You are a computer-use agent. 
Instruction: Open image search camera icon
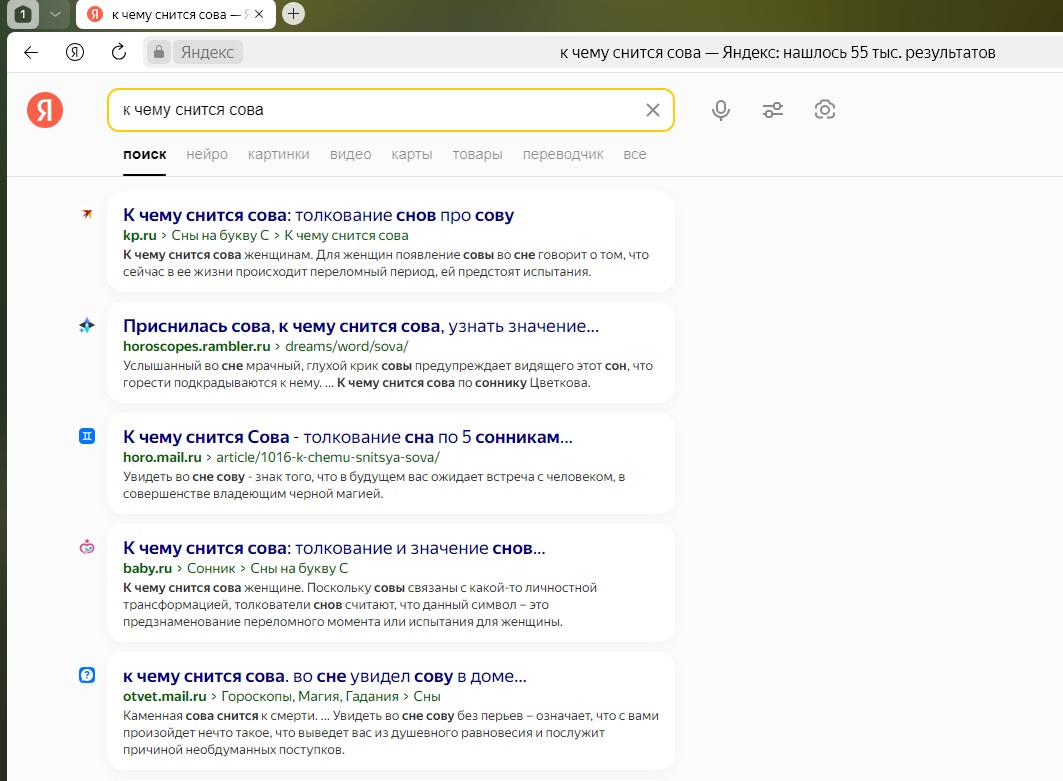(825, 110)
